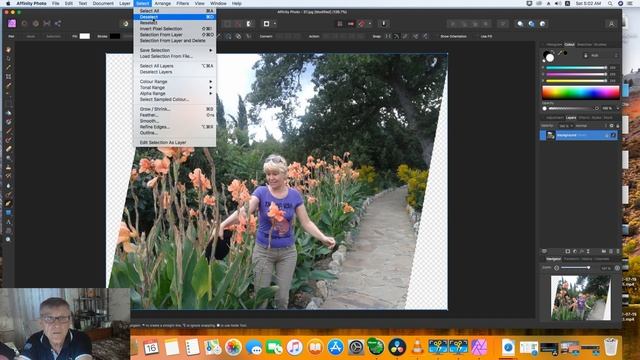Click the black Stroke colour swatch
This screenshot has width=640, height=360.
(115, 36)
